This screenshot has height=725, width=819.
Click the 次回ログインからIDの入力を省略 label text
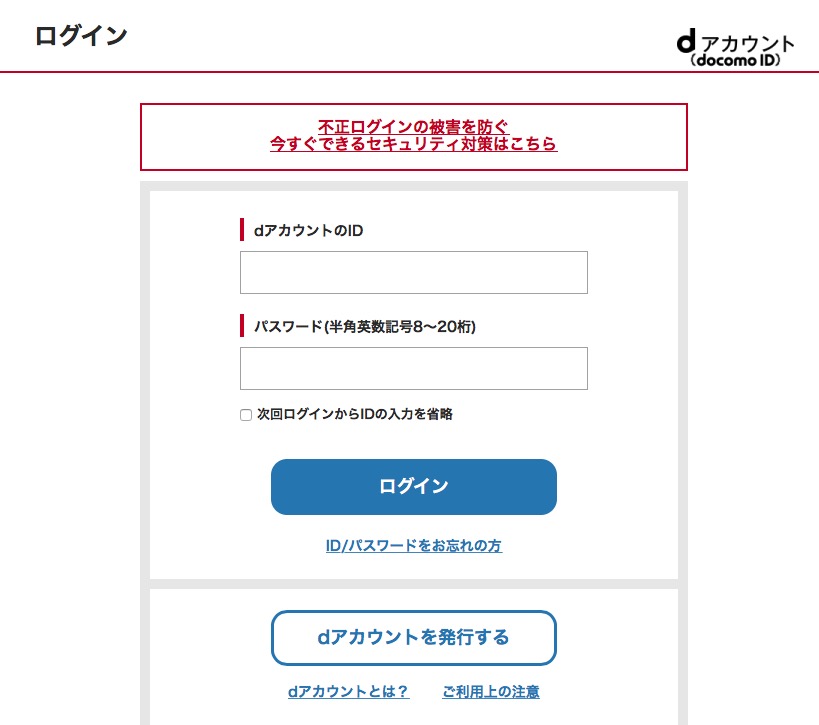[x=355, y=414]
